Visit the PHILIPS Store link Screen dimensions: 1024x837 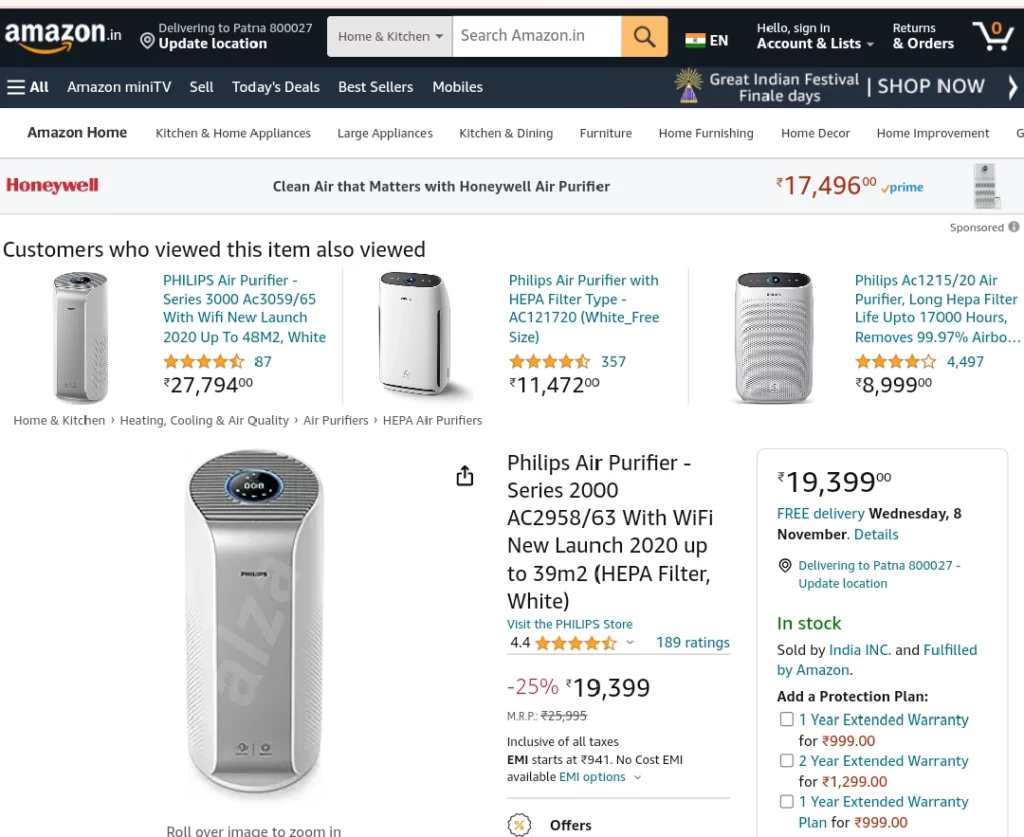pyautogui.click(x=569, y=624)
